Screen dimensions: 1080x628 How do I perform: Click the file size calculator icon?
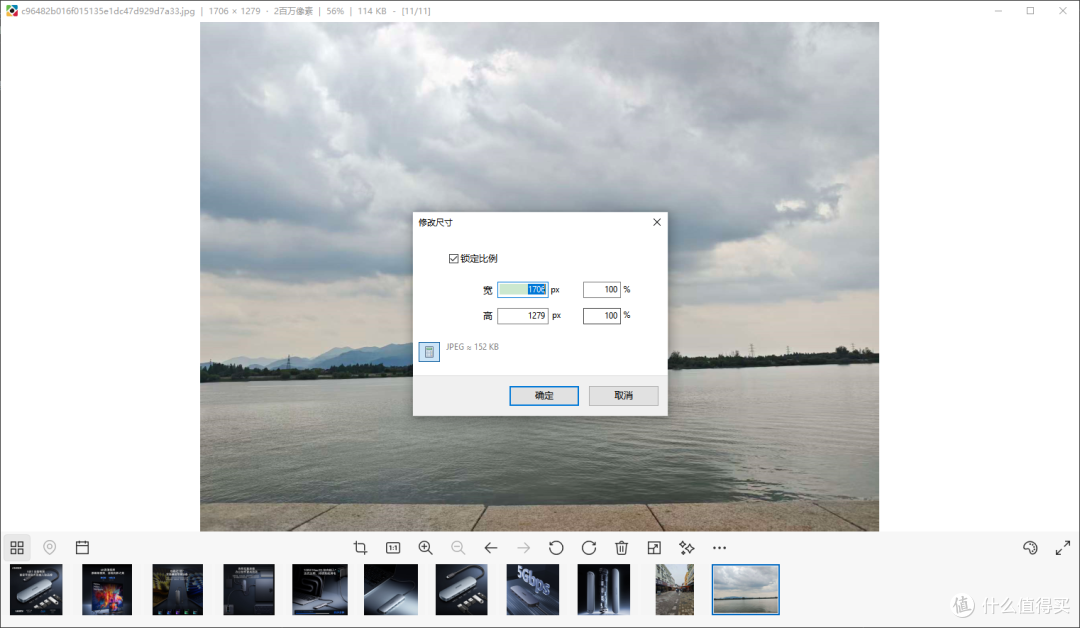click(429, 351)
